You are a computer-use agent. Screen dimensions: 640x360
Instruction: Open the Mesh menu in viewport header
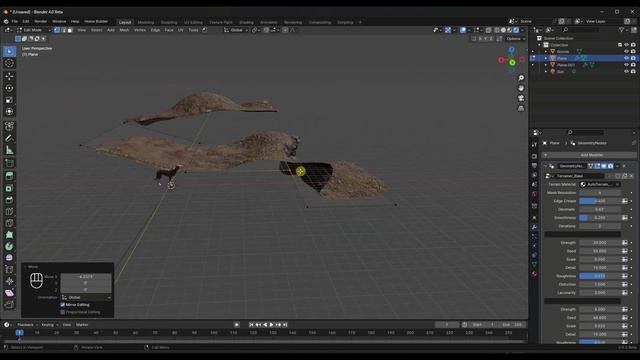pyautogui.click(x=124, y=30)
